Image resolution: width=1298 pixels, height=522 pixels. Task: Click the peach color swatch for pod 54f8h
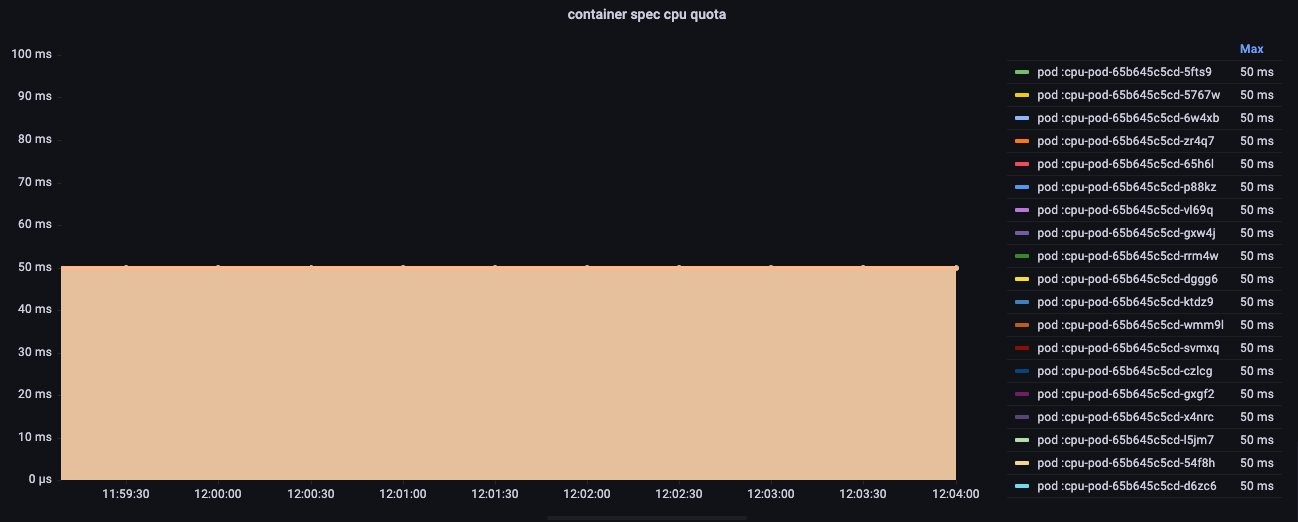pyautogui.click(x=1022, y=463)
